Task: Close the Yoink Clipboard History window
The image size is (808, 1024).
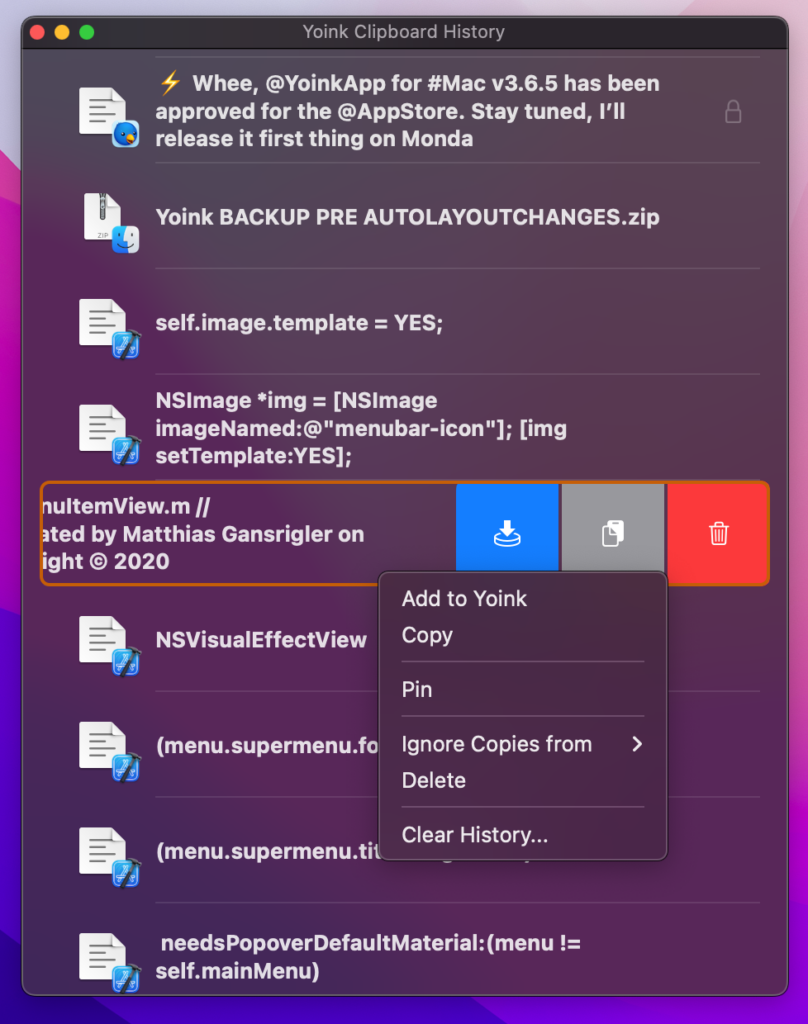Action: [x=37, y=32]
